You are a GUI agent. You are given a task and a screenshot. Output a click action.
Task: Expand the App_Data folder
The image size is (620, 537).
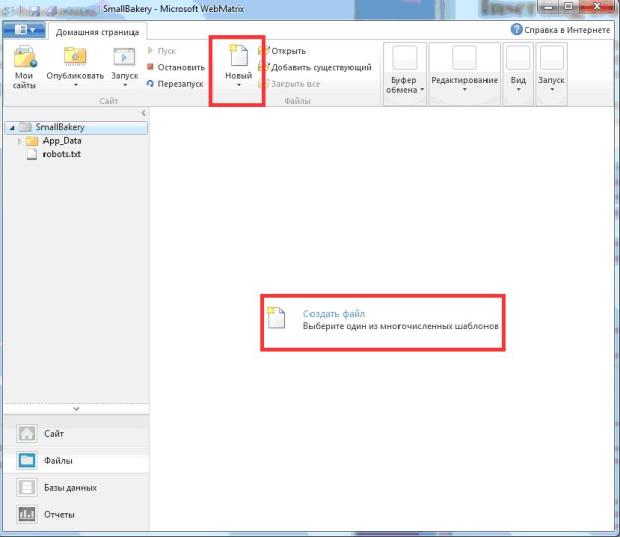tap(19, 141)
